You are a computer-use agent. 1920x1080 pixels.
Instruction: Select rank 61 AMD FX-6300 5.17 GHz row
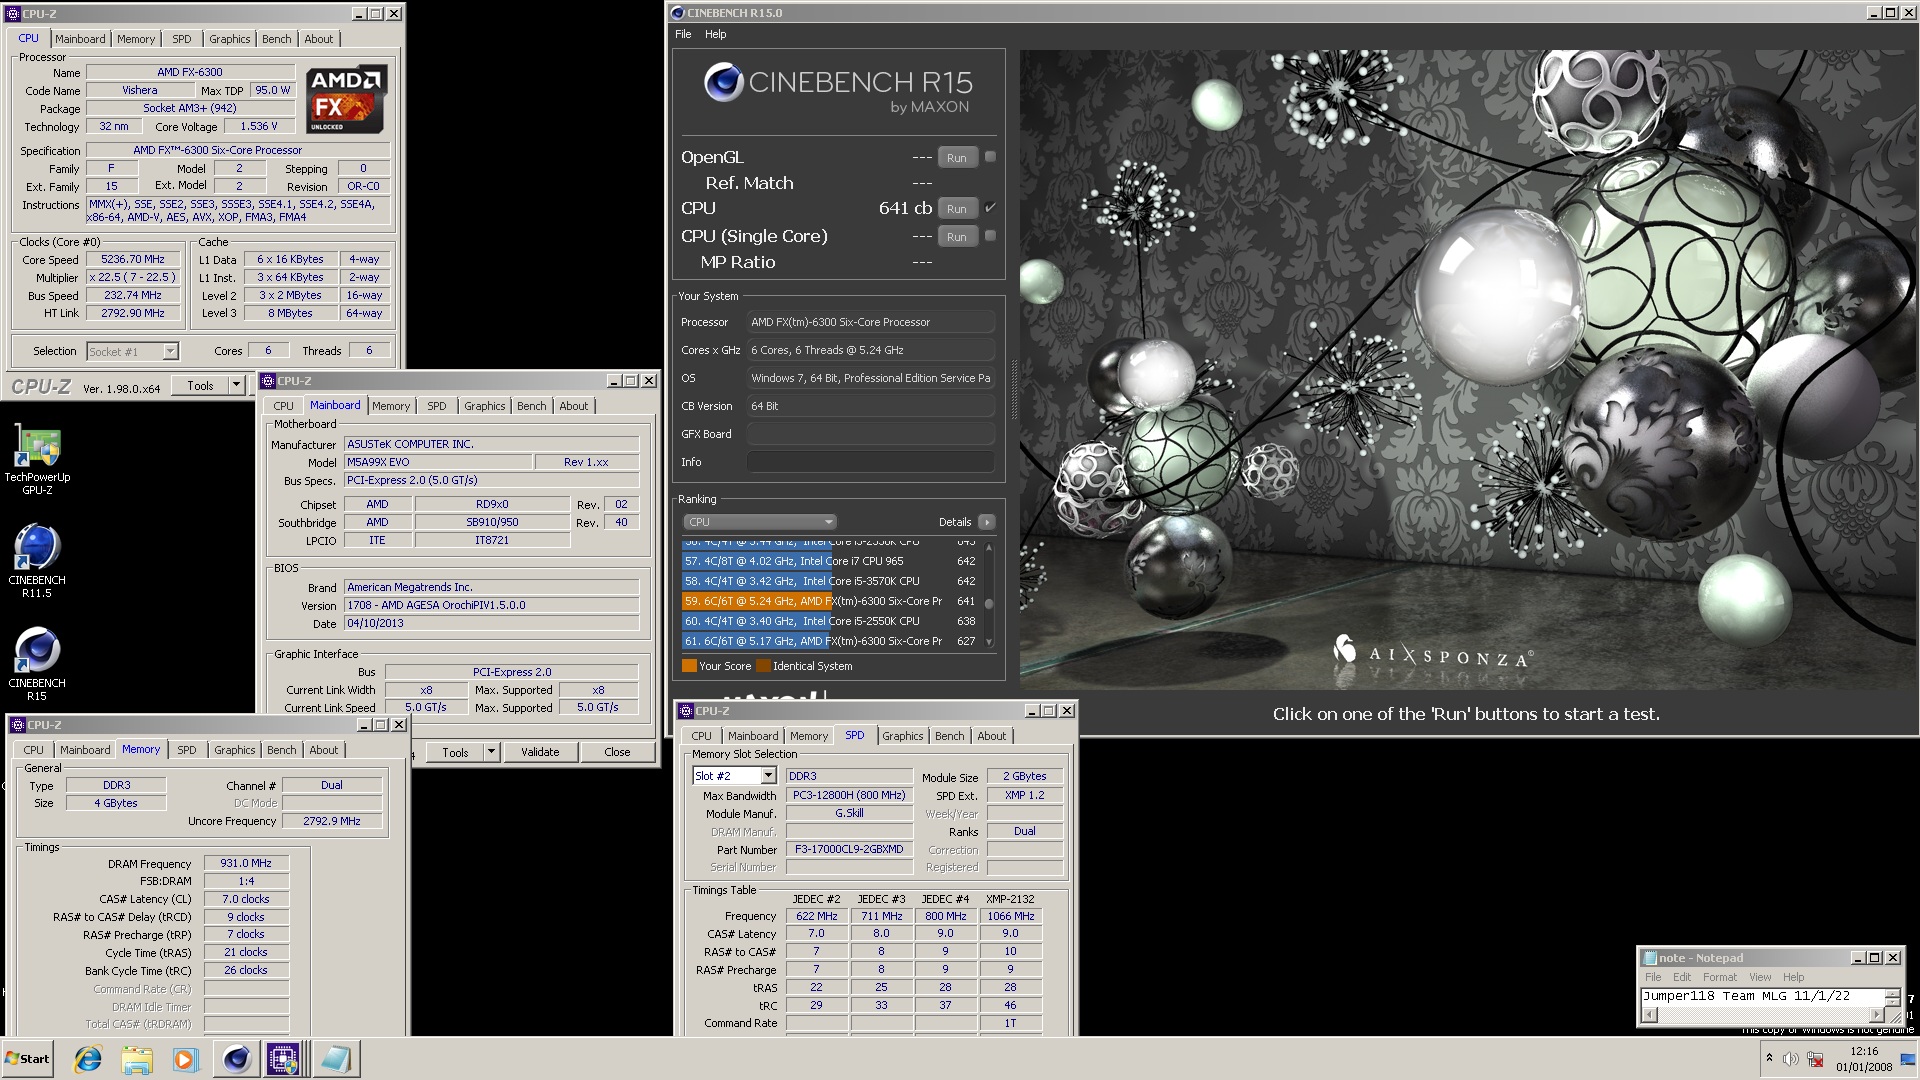coord(831,641)
